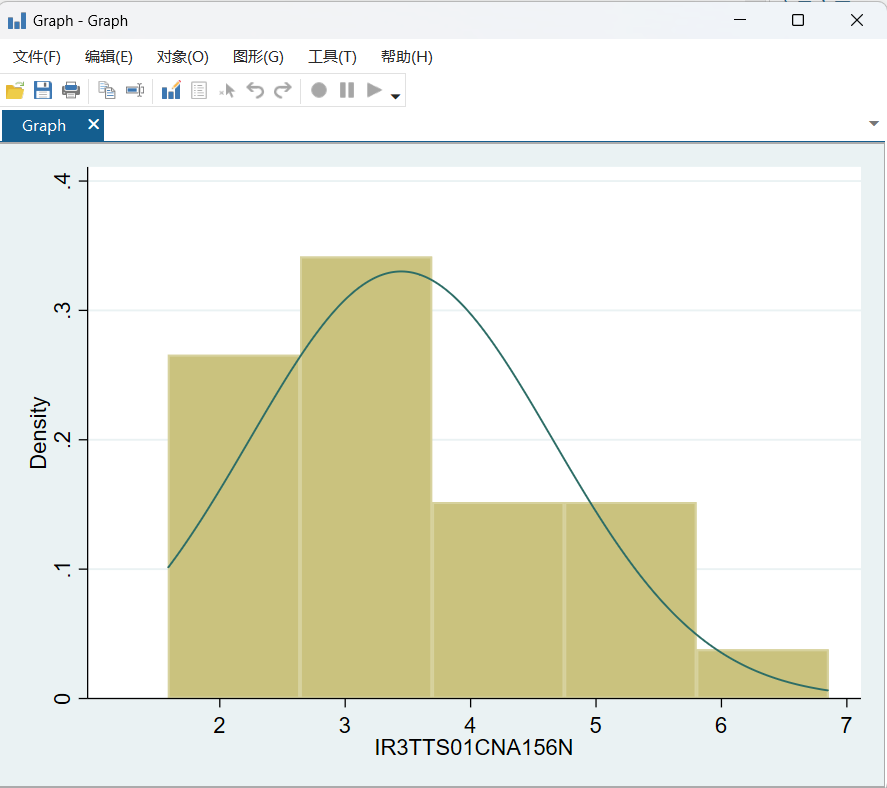Copy the graph using the copy icon
887x788 pixels.
click(x=106, y=91)
